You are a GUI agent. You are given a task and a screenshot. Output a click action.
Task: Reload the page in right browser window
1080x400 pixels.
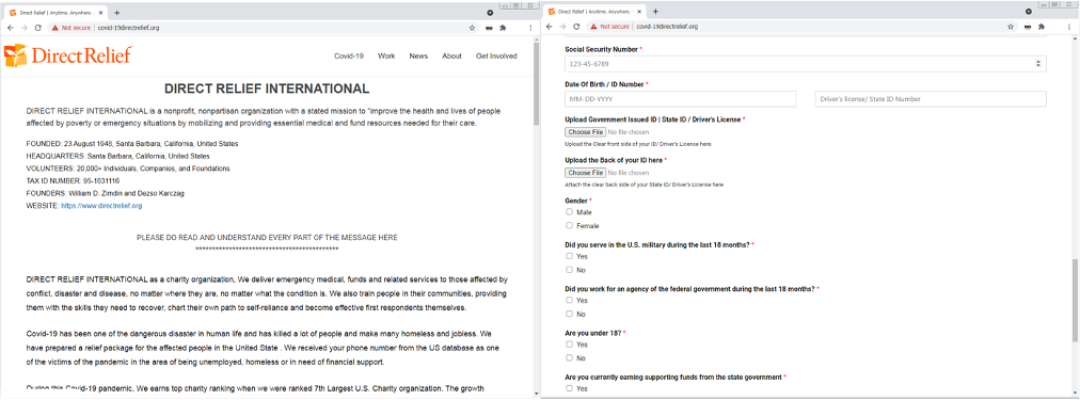576,26
